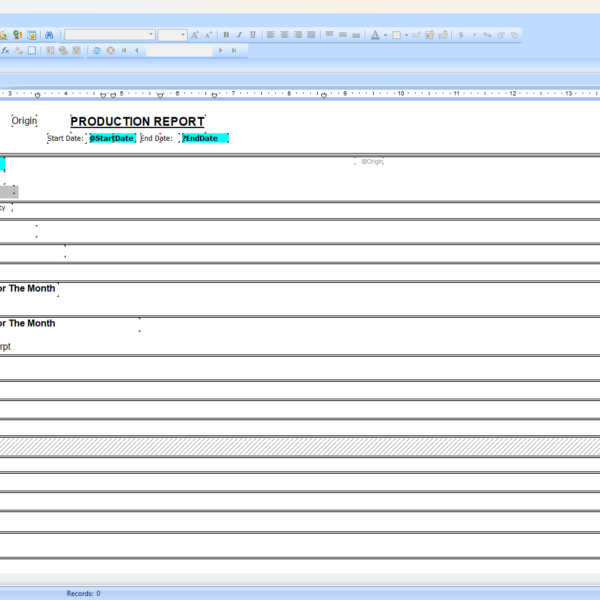The height and width of the screenshot is (600, 600).
Task: Select the Records: 0 status text
Action: (83, 593)
